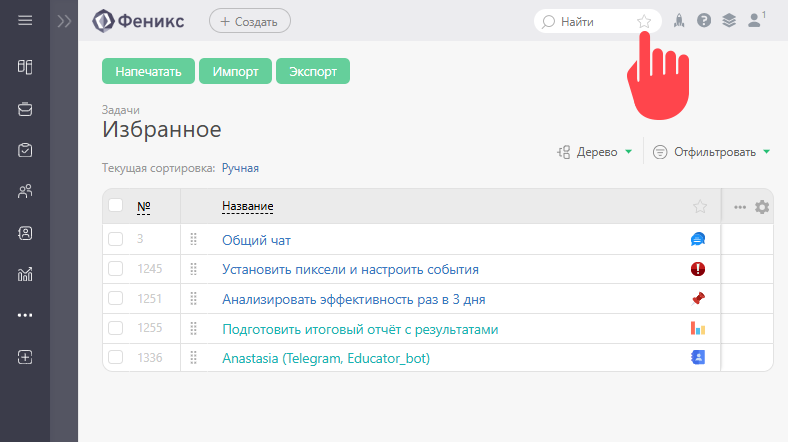Open the Общий чат task
Screen dimensions: 788x442
pos(256,241)
